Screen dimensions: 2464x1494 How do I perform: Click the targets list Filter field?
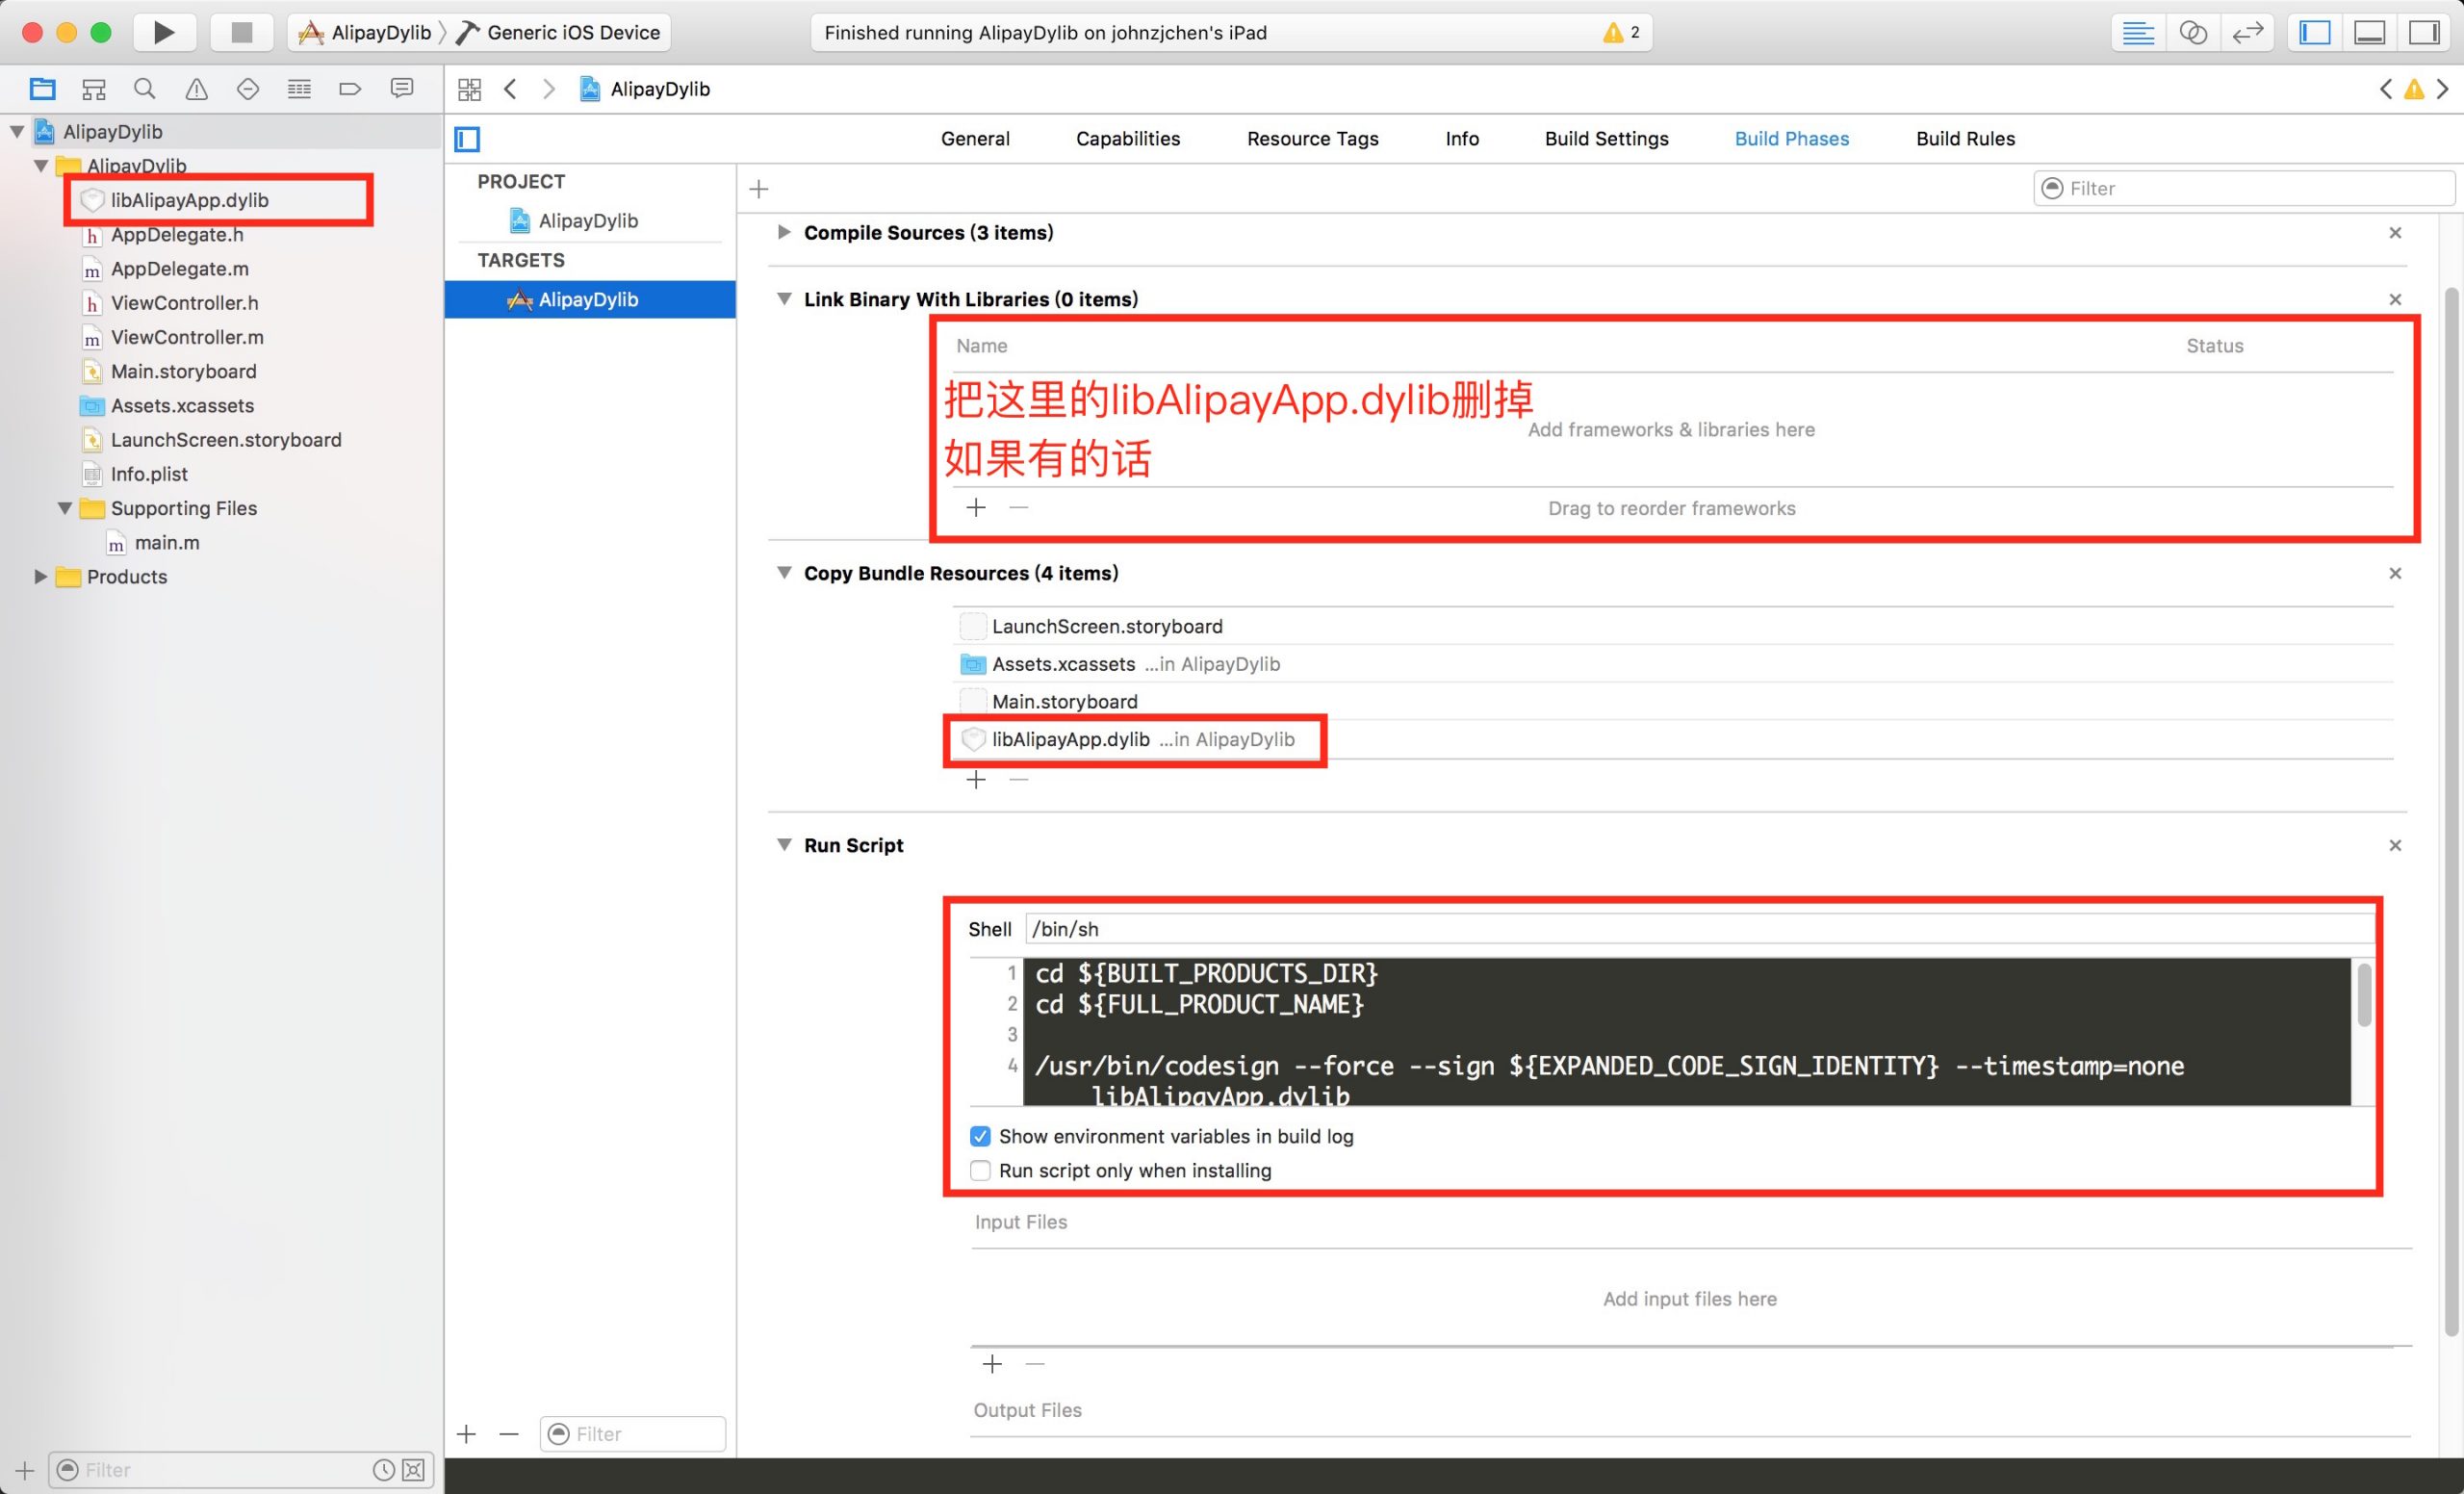633,1435
